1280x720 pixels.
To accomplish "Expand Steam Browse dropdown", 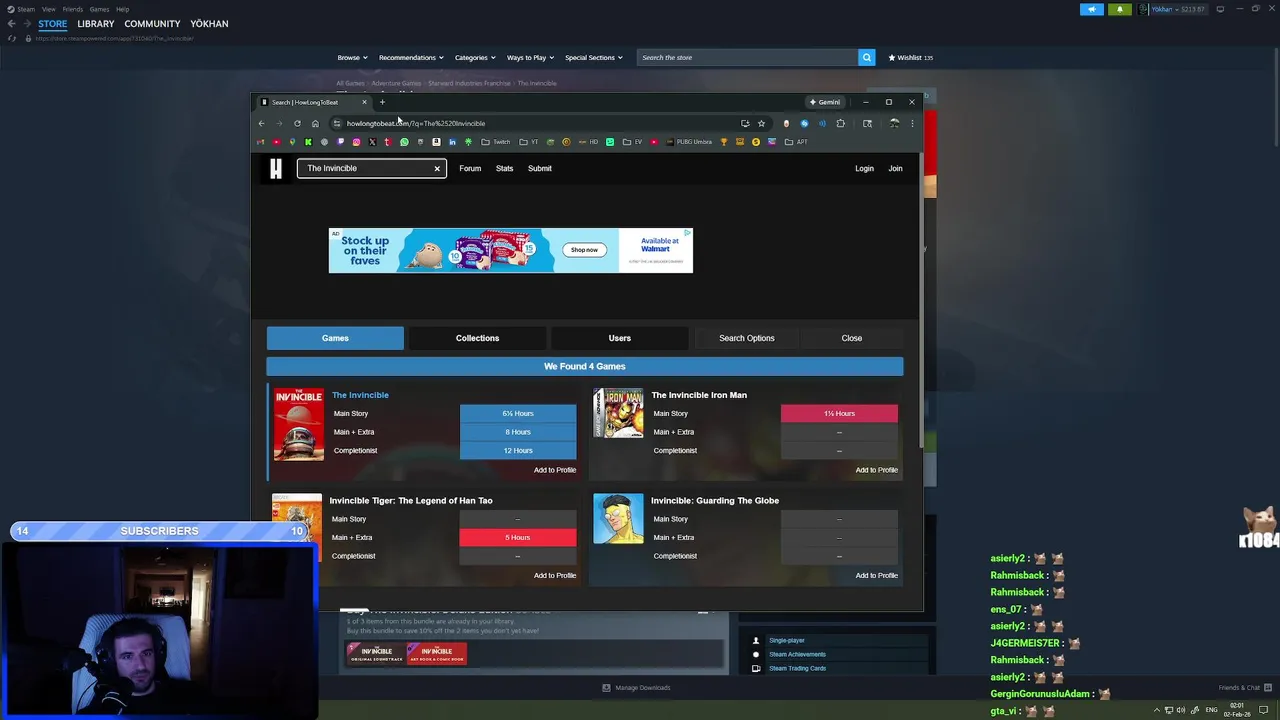I will 352,57.
